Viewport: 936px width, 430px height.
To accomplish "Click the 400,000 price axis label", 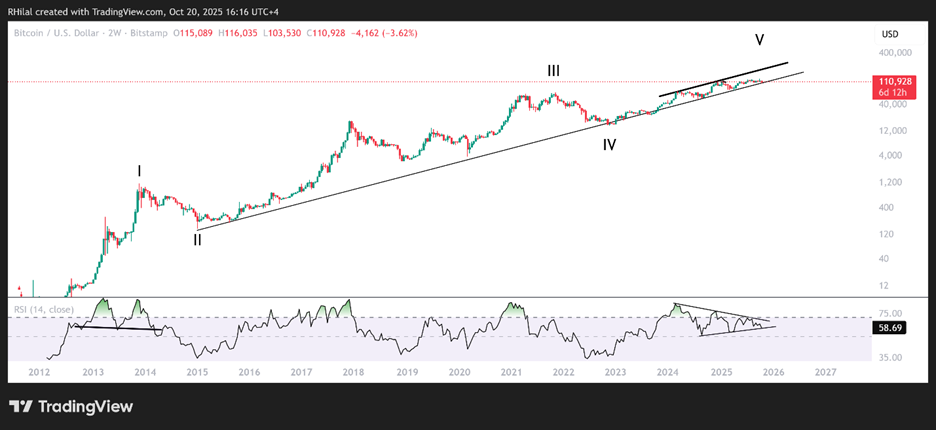I will 895,53.
